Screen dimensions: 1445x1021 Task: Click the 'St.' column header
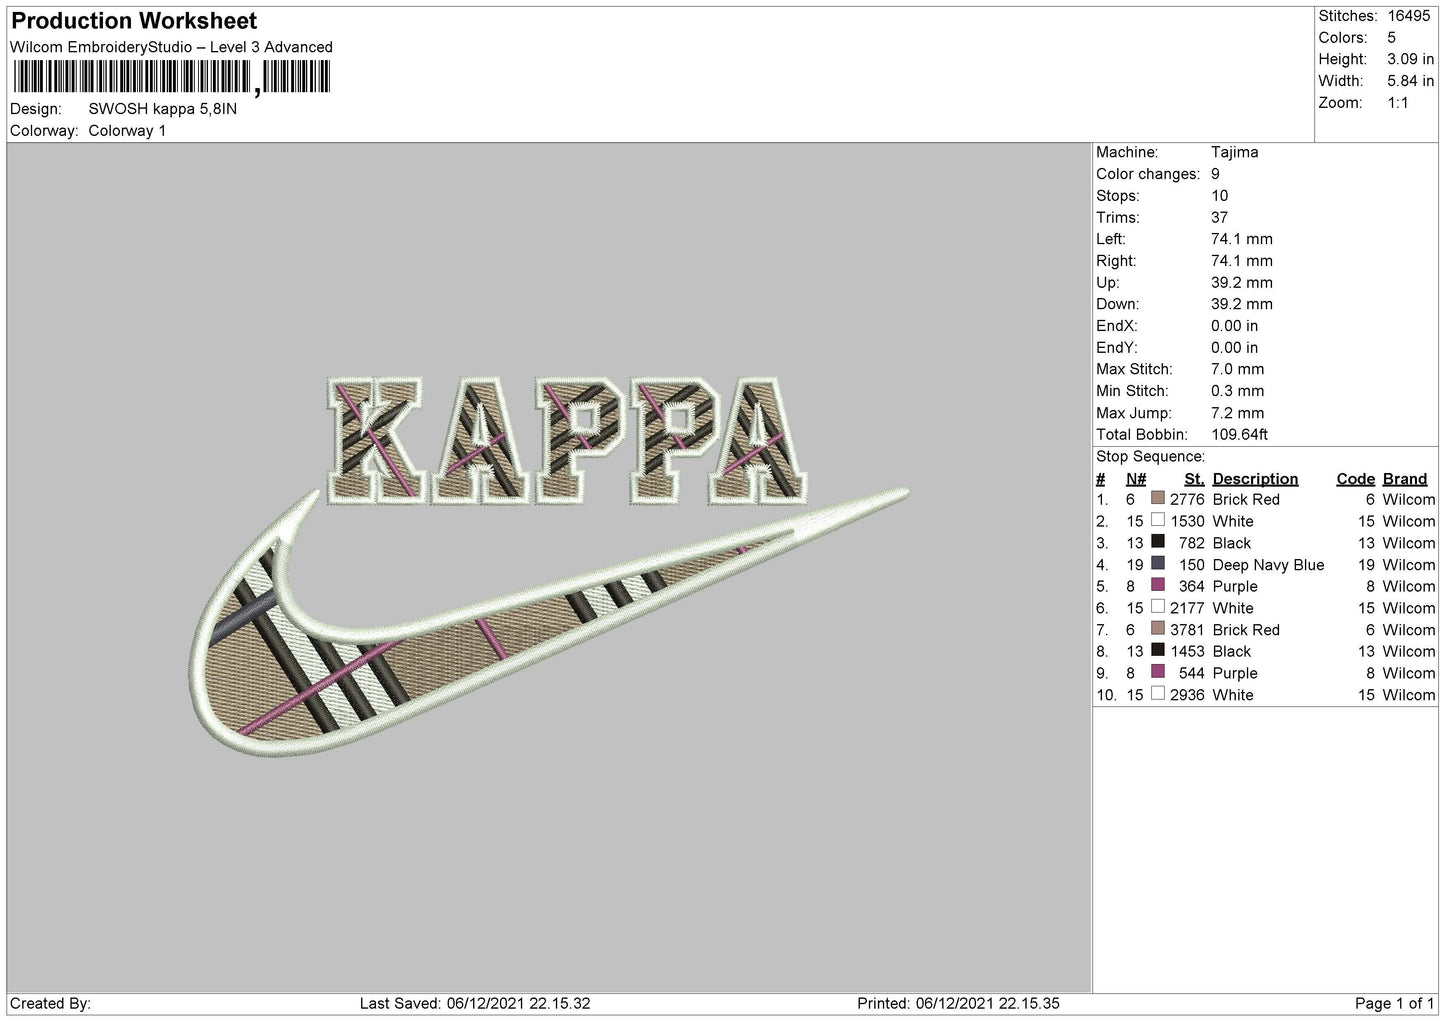(1194, 479)
